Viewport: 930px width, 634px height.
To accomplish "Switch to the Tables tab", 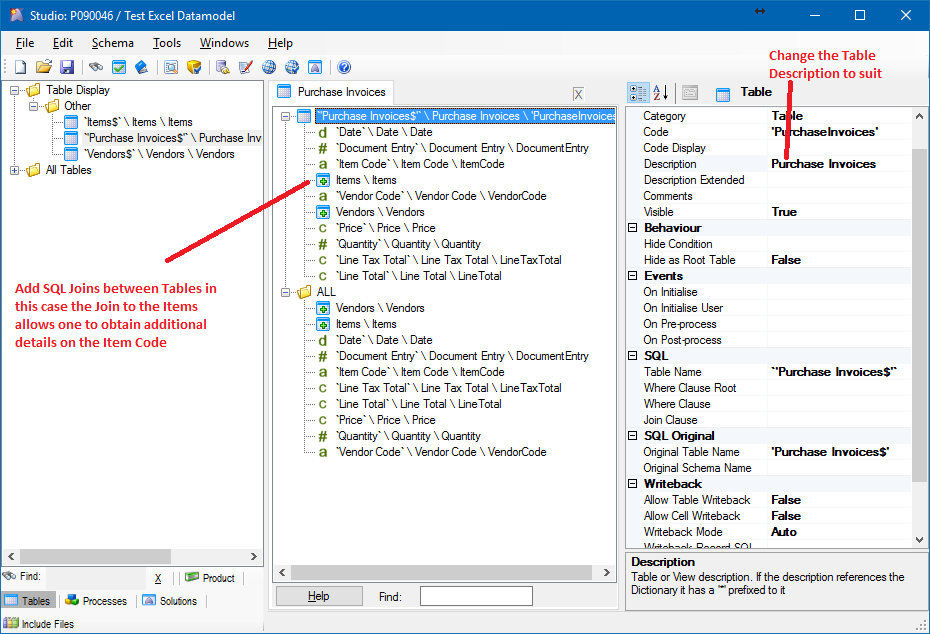I will pyautogui.click(x=28, y=601).
